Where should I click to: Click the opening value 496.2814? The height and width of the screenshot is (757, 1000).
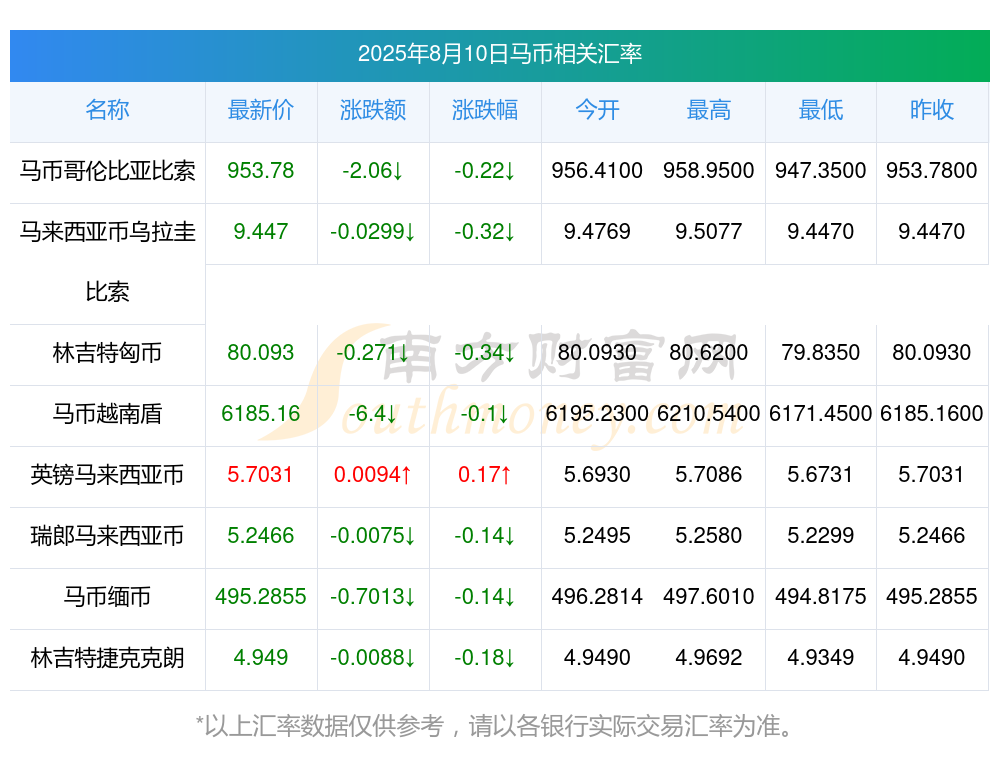click(x=597, y=597)
